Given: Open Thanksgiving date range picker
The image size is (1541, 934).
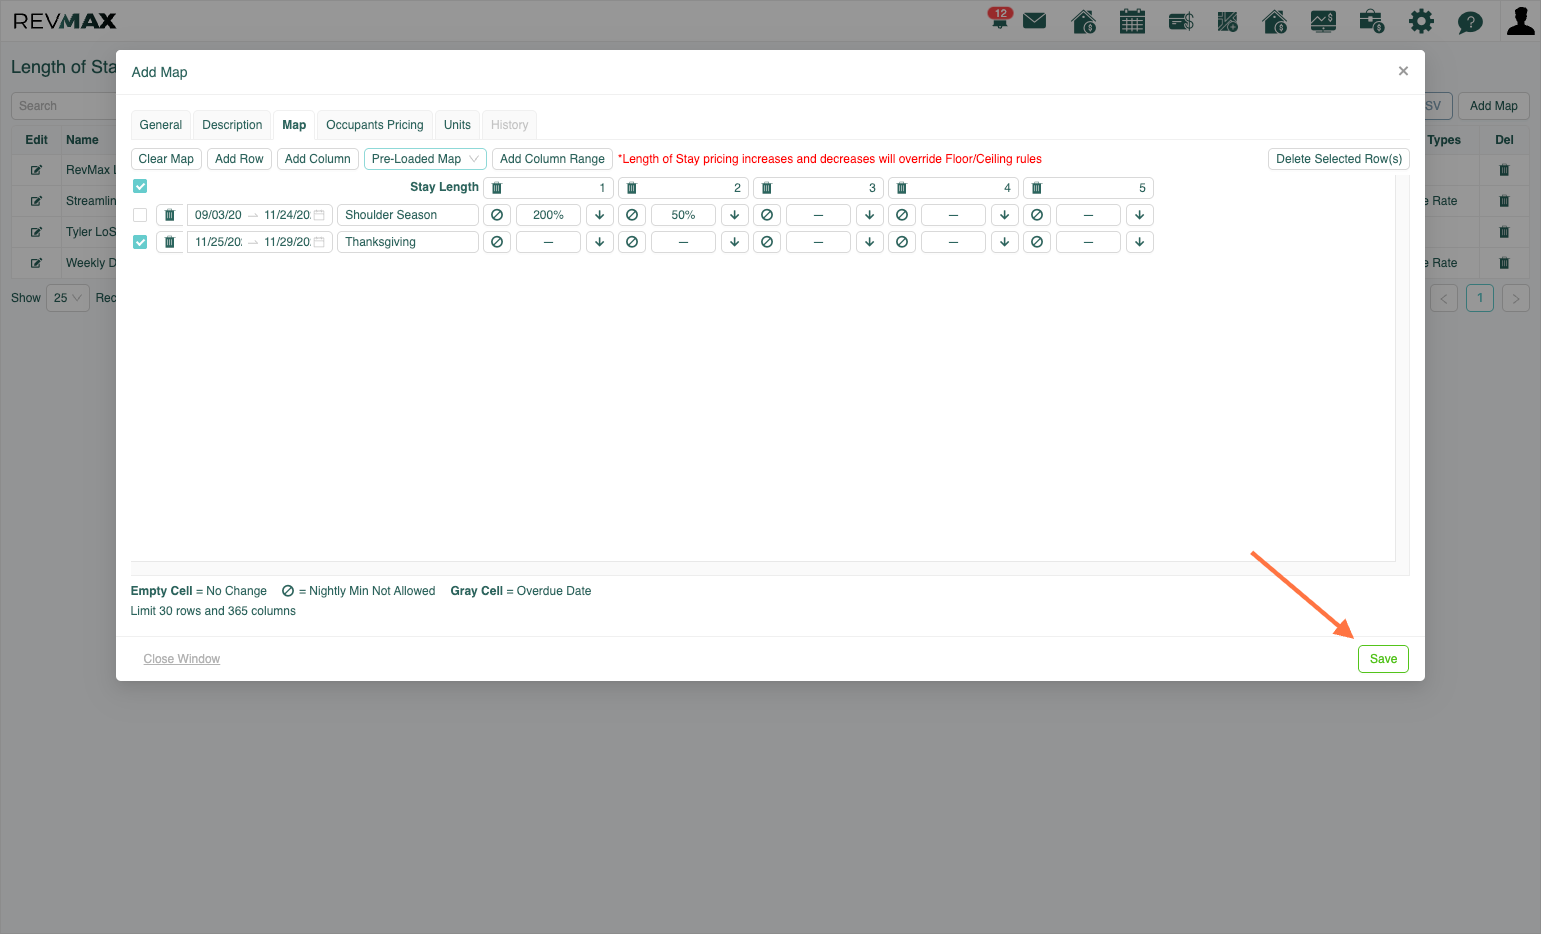Looking at the screenshot, I should pyautogui.click(x=260, y=242).
